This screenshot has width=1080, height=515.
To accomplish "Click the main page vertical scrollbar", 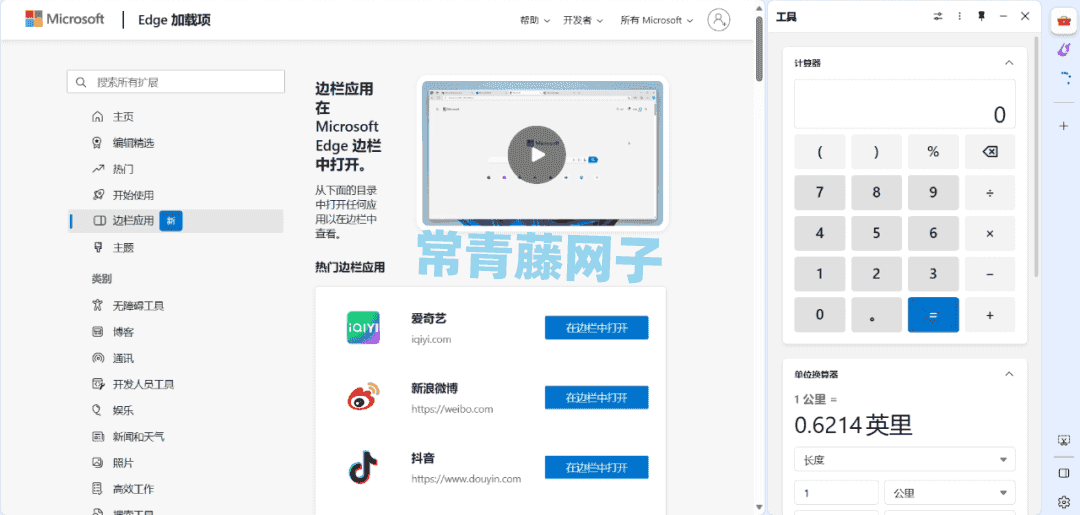I will pos(759,48).
